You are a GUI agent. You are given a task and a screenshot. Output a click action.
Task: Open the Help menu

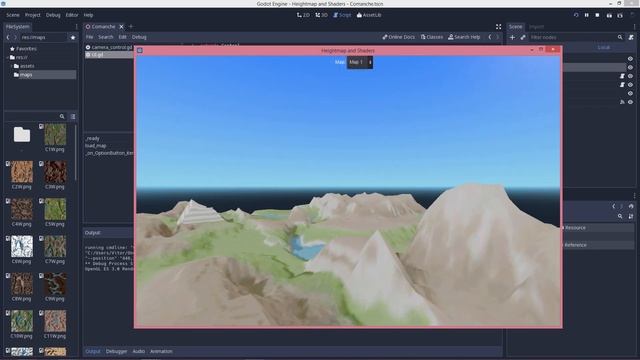(88, 15)
